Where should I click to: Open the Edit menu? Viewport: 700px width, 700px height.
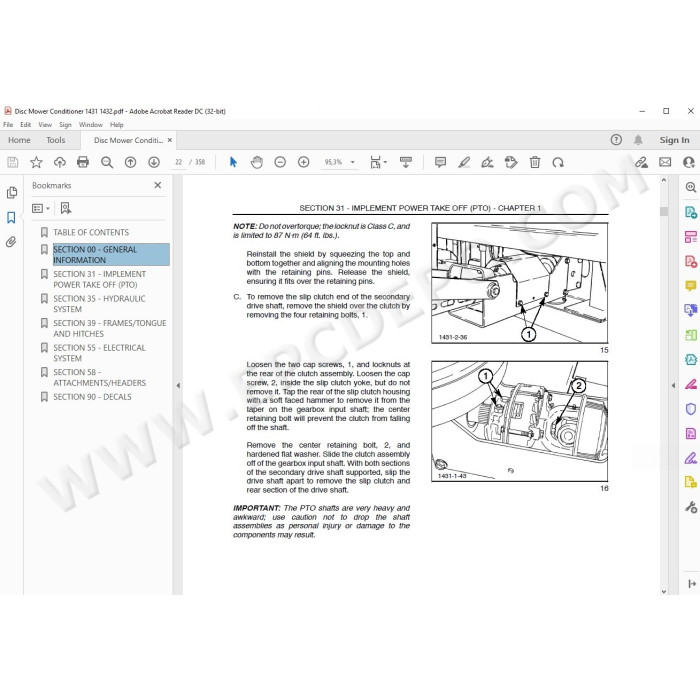pyautogui.click(x=25, y=125)
